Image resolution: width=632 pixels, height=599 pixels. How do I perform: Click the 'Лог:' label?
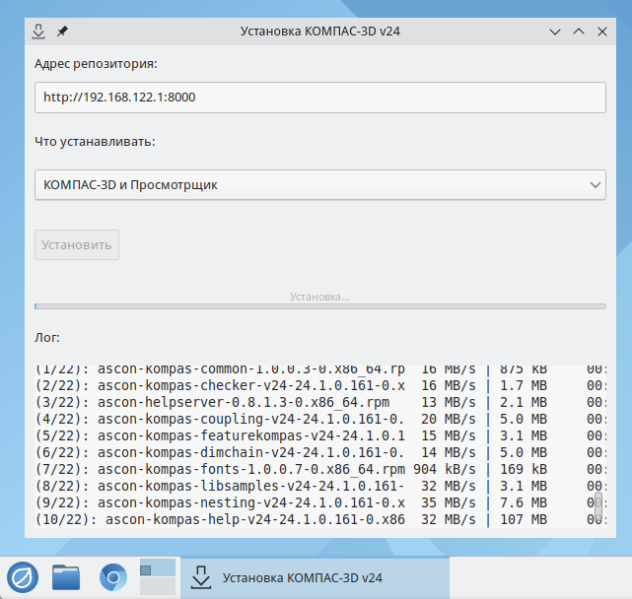47,338
